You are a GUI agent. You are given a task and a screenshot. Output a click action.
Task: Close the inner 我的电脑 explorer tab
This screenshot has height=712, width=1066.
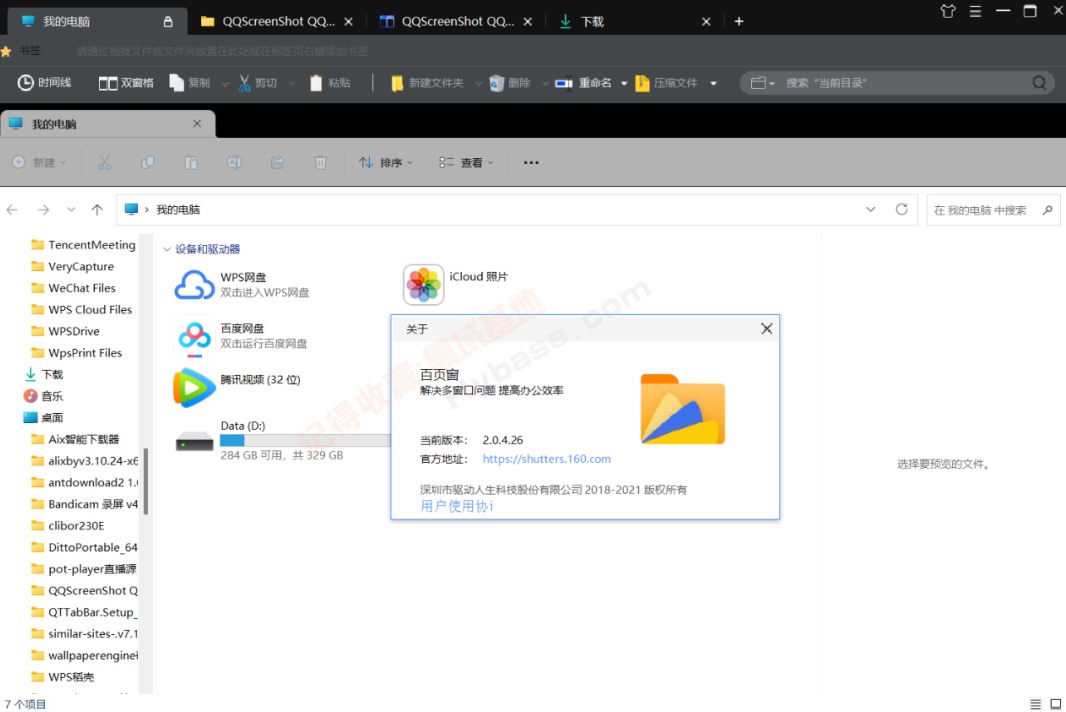(197, 124)
